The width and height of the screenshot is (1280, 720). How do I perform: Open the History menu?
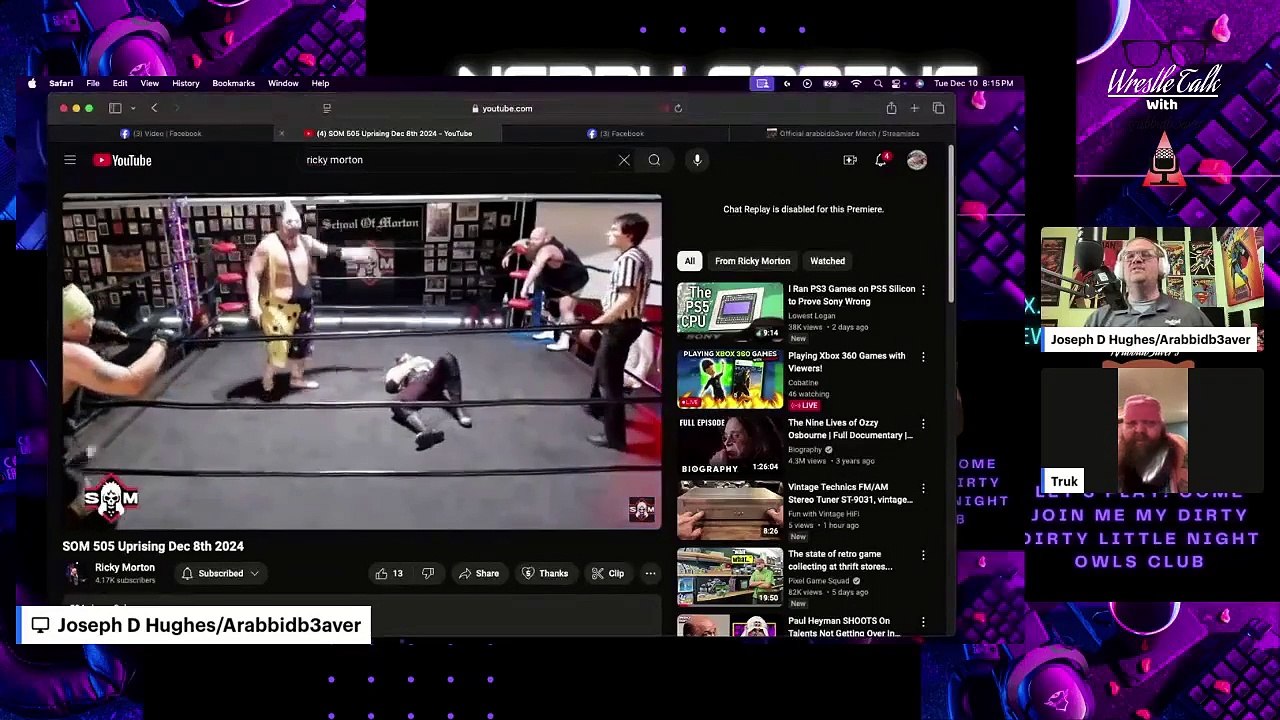click(x=186, y=83)
